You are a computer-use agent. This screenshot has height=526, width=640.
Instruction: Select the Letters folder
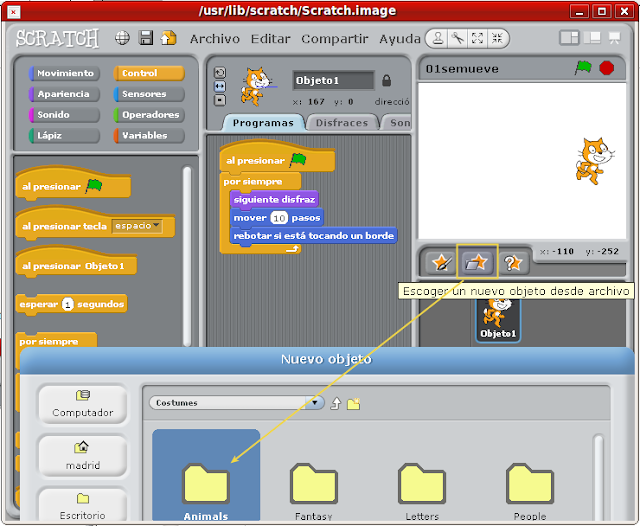point(422,492)
